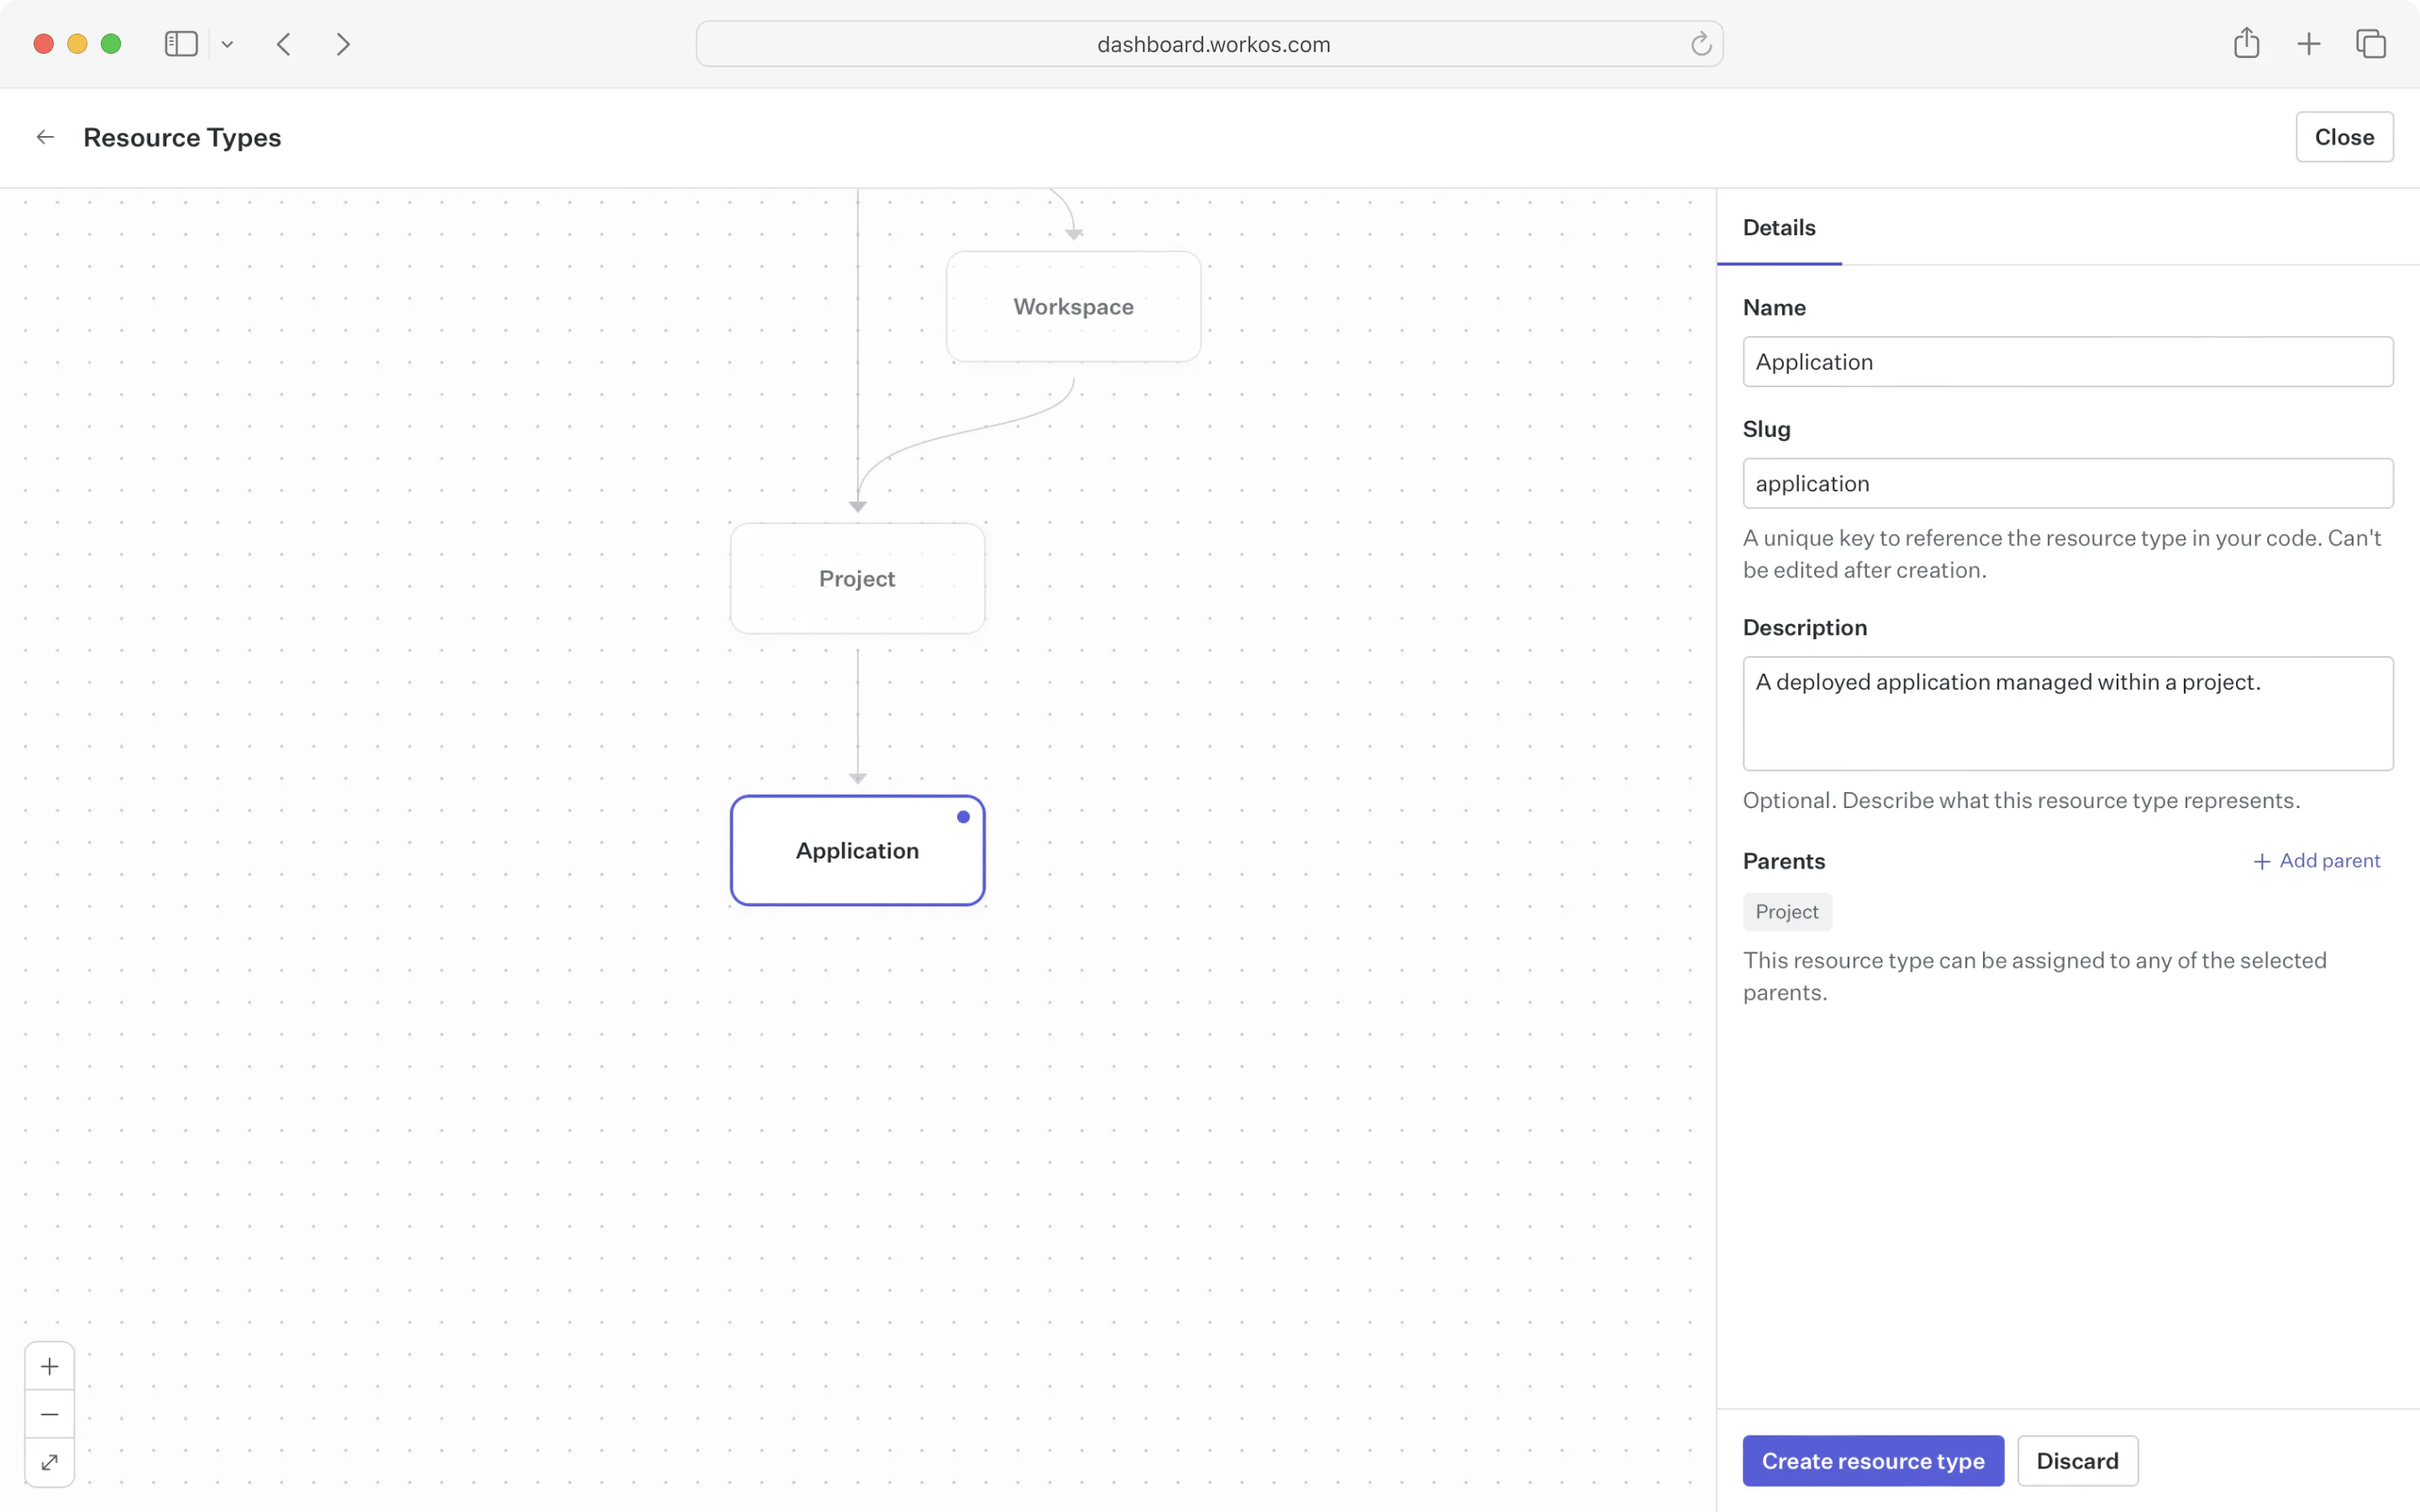The image size is (2420, 1512).
Task: Click the Create resource type button
Action: (x=1872, y=1460)
